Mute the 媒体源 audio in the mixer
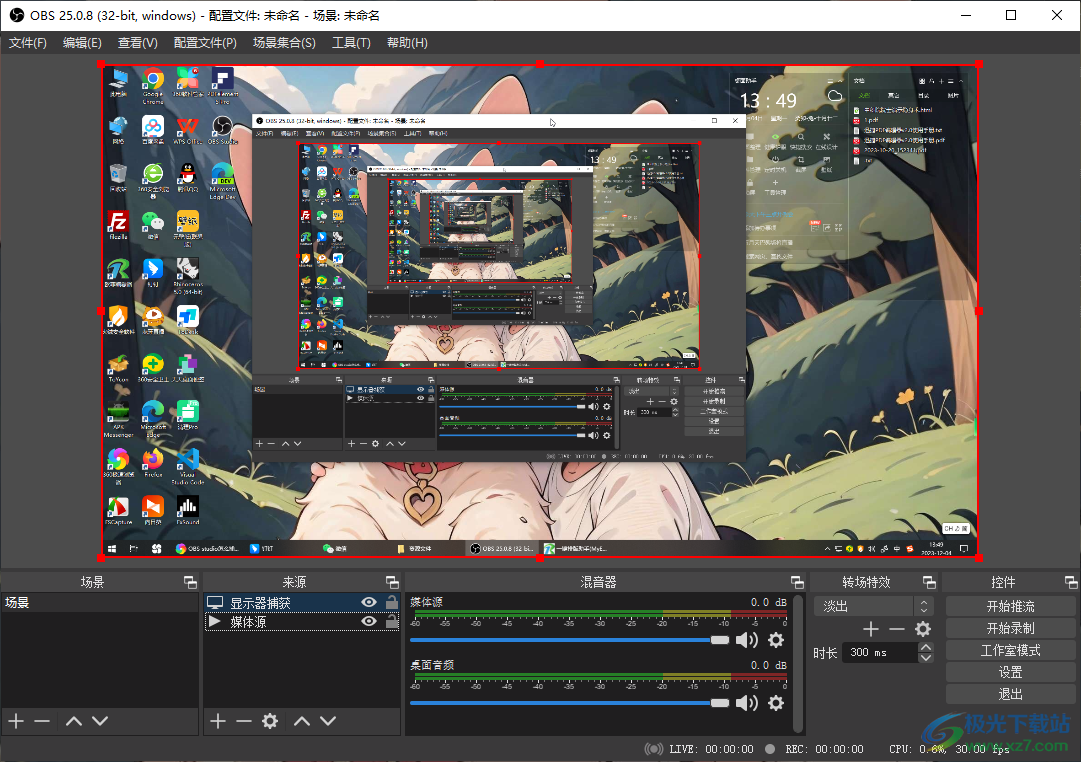1081x762 pixels. [747, 640]
